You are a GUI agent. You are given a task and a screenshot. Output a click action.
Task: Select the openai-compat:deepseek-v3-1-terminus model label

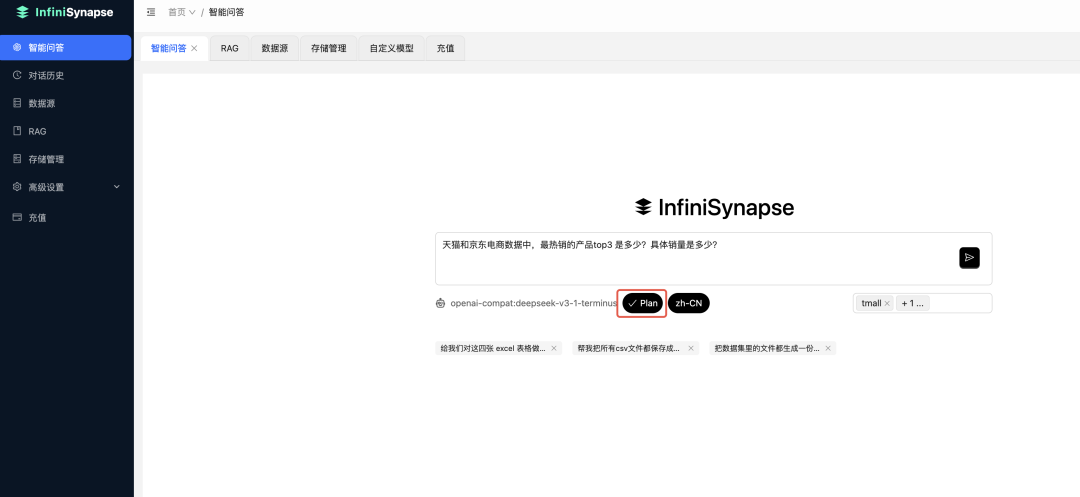point(534,303)
